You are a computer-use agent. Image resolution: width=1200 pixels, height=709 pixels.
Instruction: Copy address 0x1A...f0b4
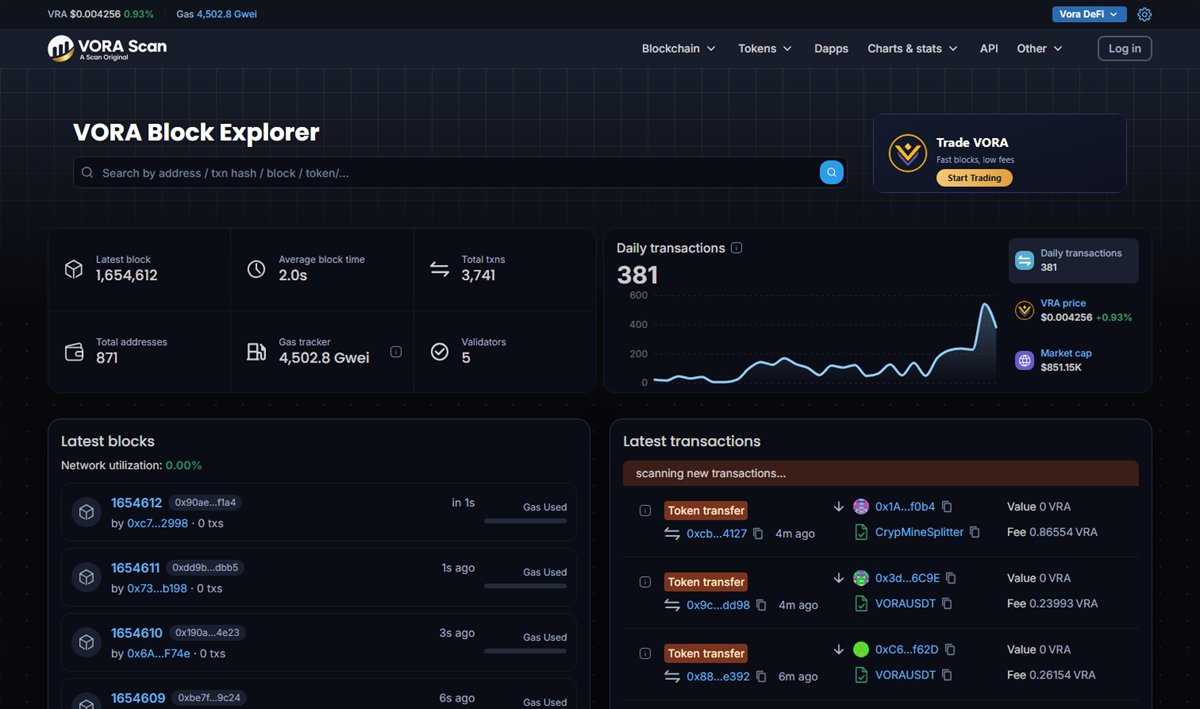click(x=947, y=507)
